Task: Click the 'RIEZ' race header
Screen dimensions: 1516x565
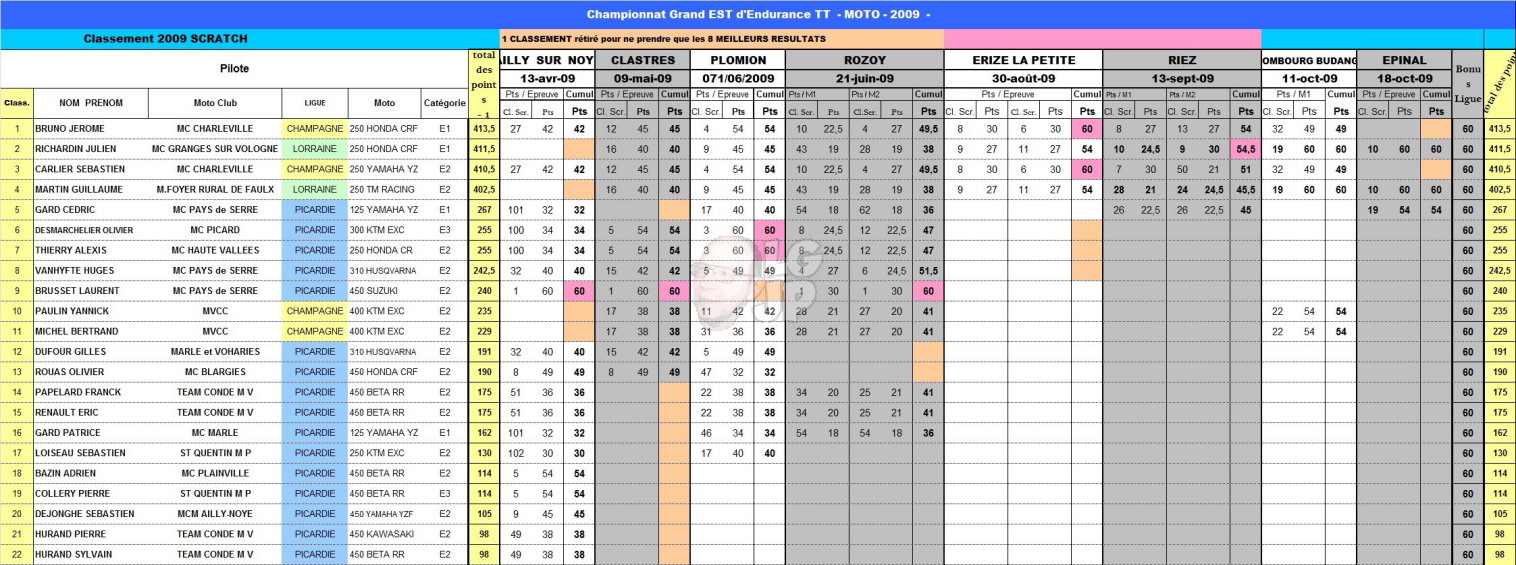Action: pyautogui.click(x=1181, y=60)
